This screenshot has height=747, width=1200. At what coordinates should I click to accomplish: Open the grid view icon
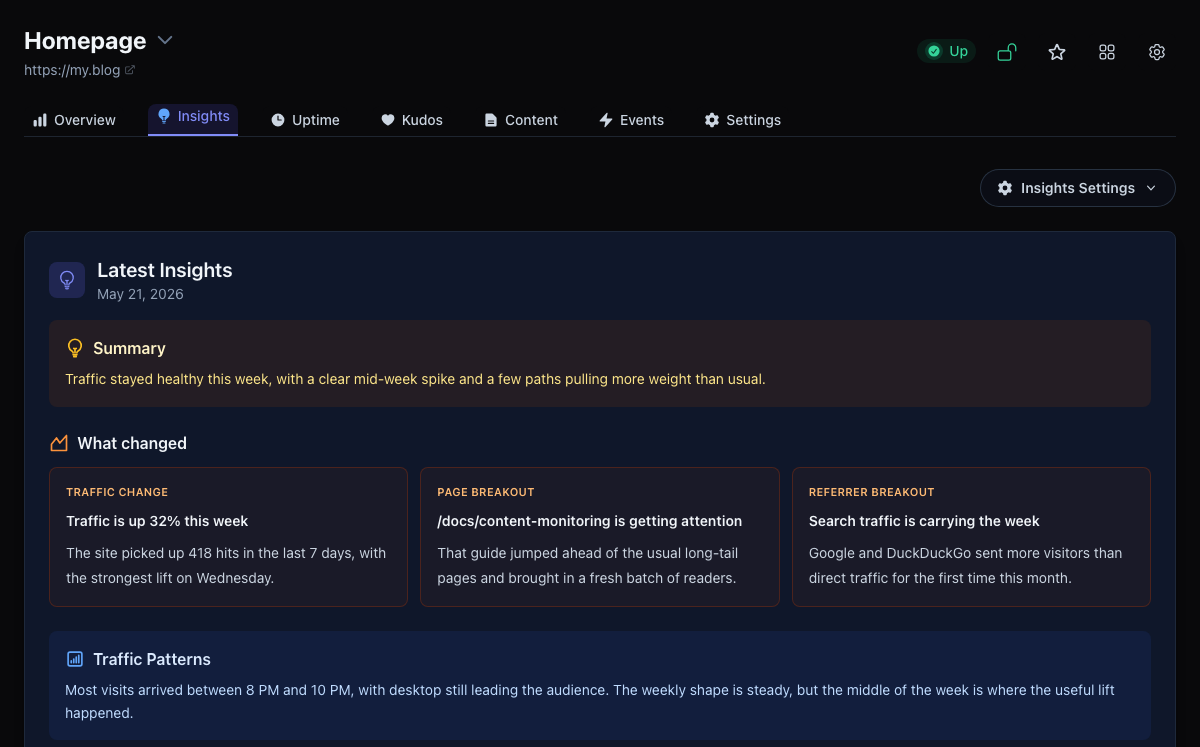click(x=1107, y=52)
